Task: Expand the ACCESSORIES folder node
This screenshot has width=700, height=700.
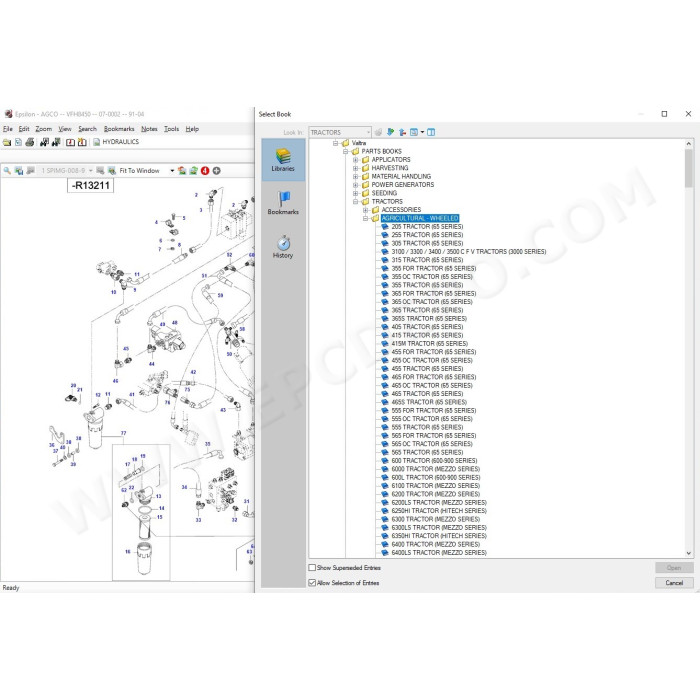Action: tap(366, 210)
